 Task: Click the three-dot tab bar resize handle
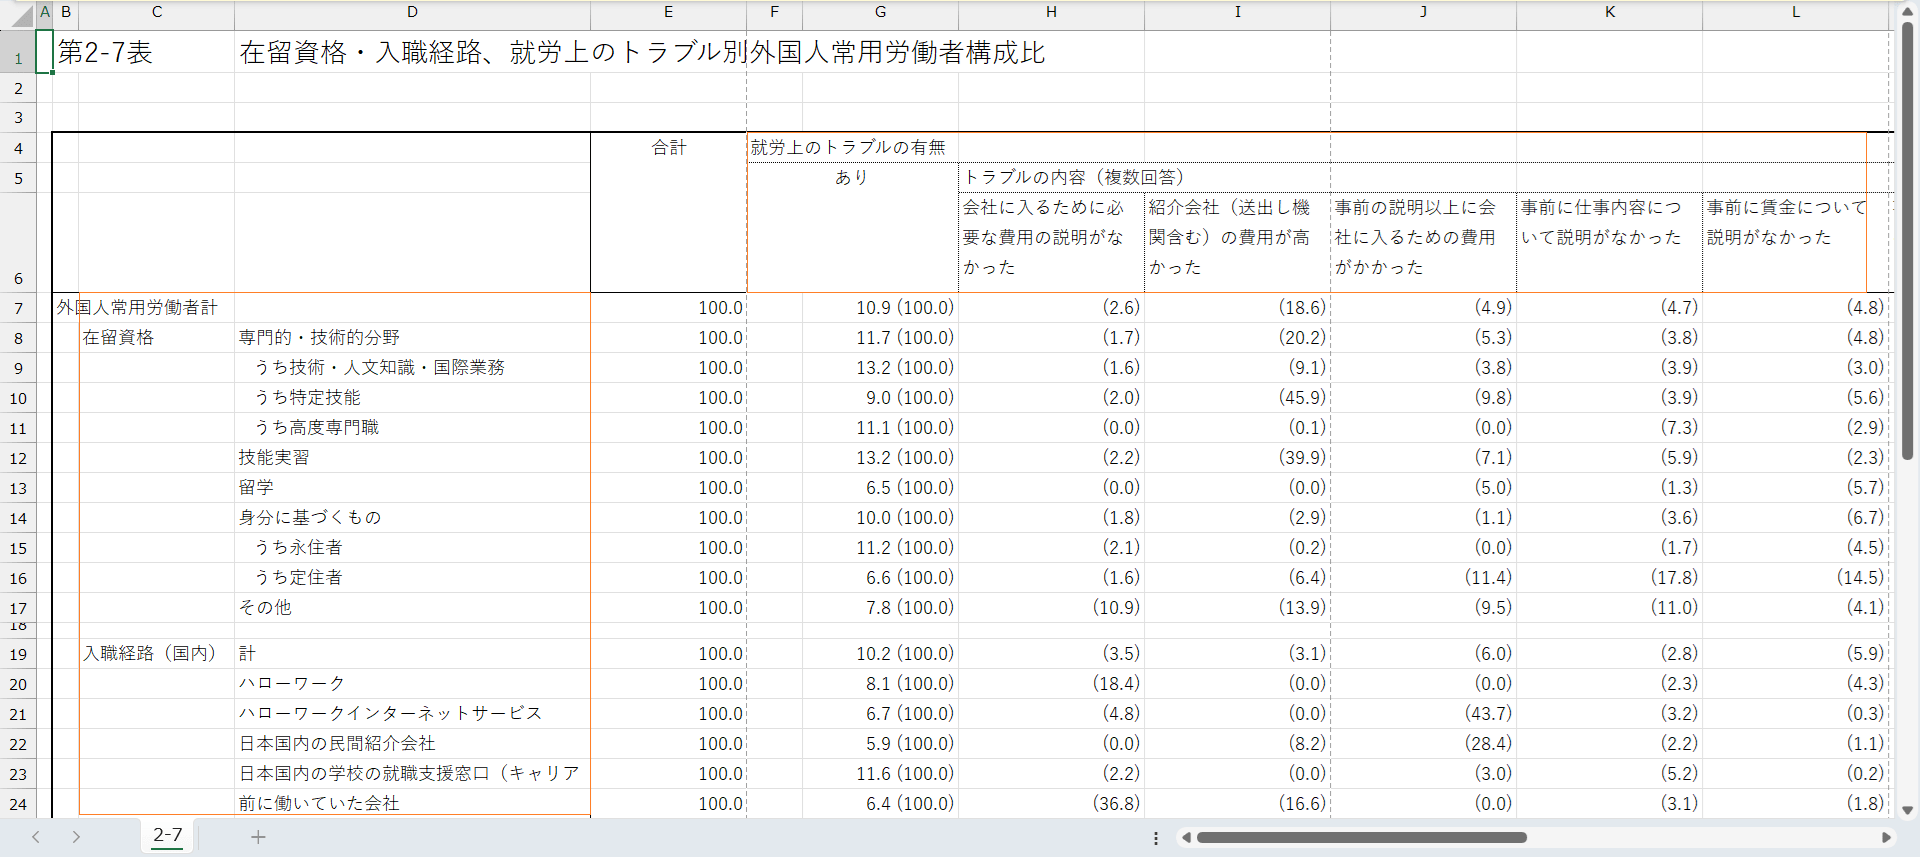pos(1156,838)
